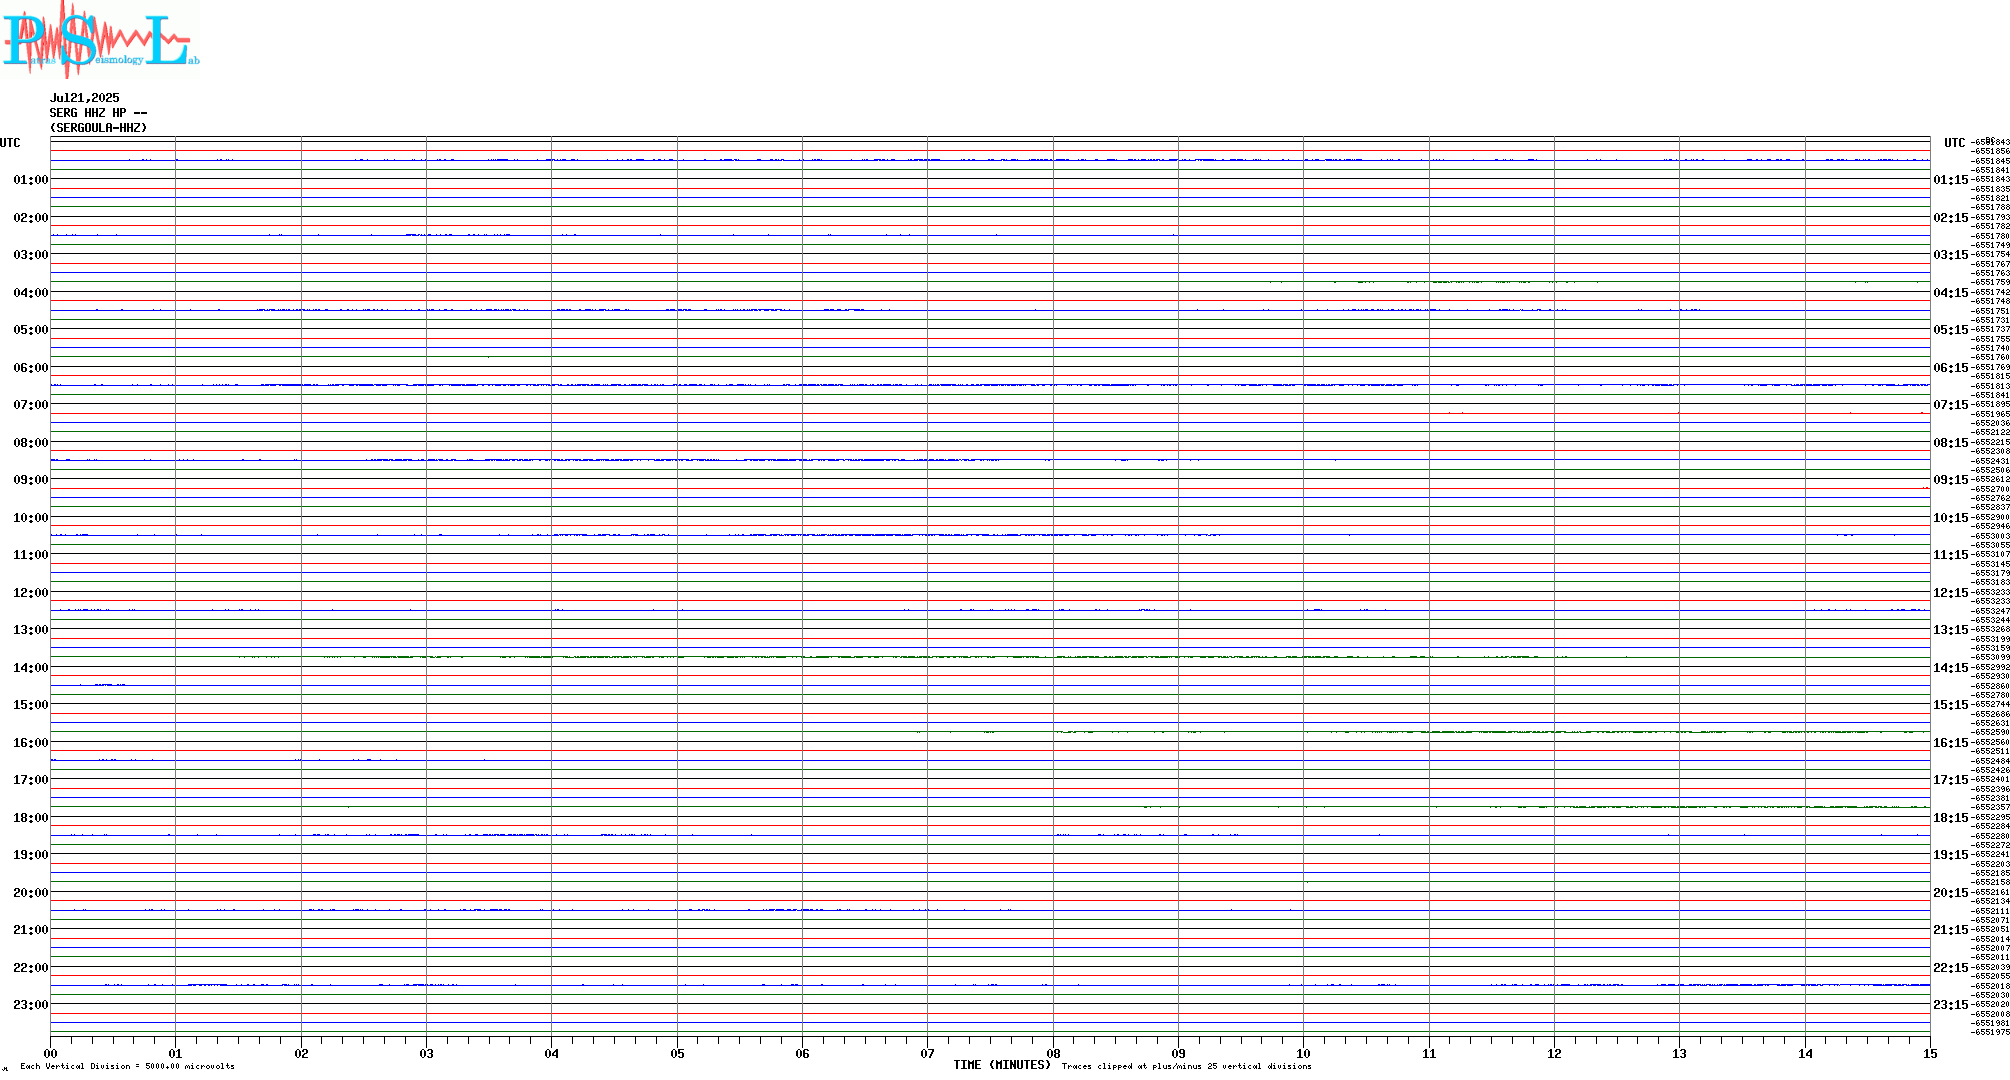Click the 06 minute tick label

[x=802, y=1053]
